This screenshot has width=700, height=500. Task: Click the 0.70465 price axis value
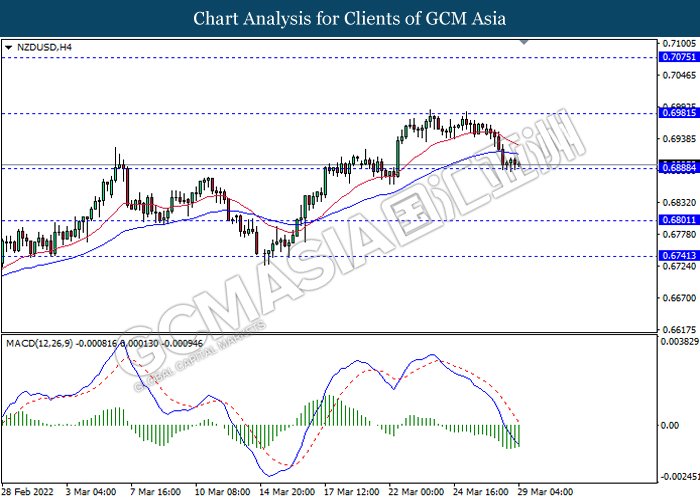click(679, 75)
